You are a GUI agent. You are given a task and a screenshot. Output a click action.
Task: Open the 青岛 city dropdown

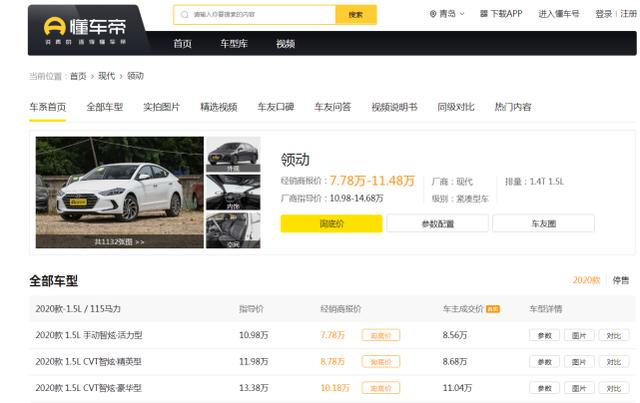click(x=447, y=14)
